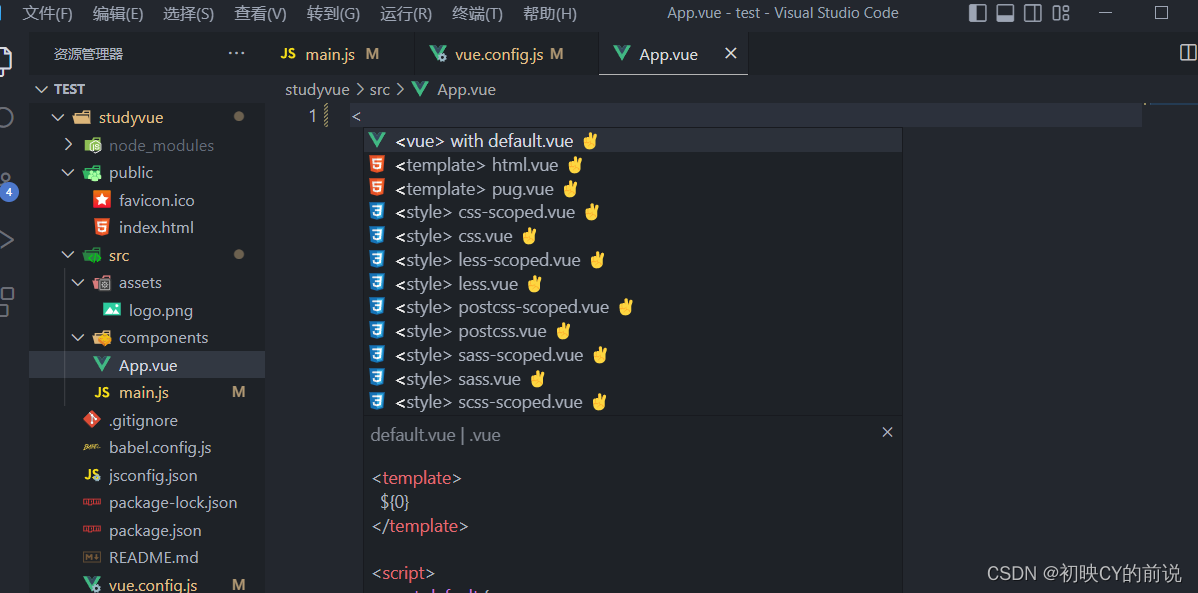Open the customize layout icon
Screen dimensions: 1198x593
(x=1060, y=13)
